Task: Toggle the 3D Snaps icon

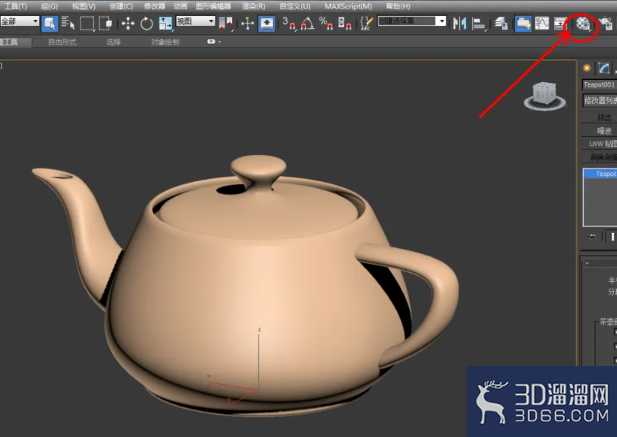Action: coord(289,24)
